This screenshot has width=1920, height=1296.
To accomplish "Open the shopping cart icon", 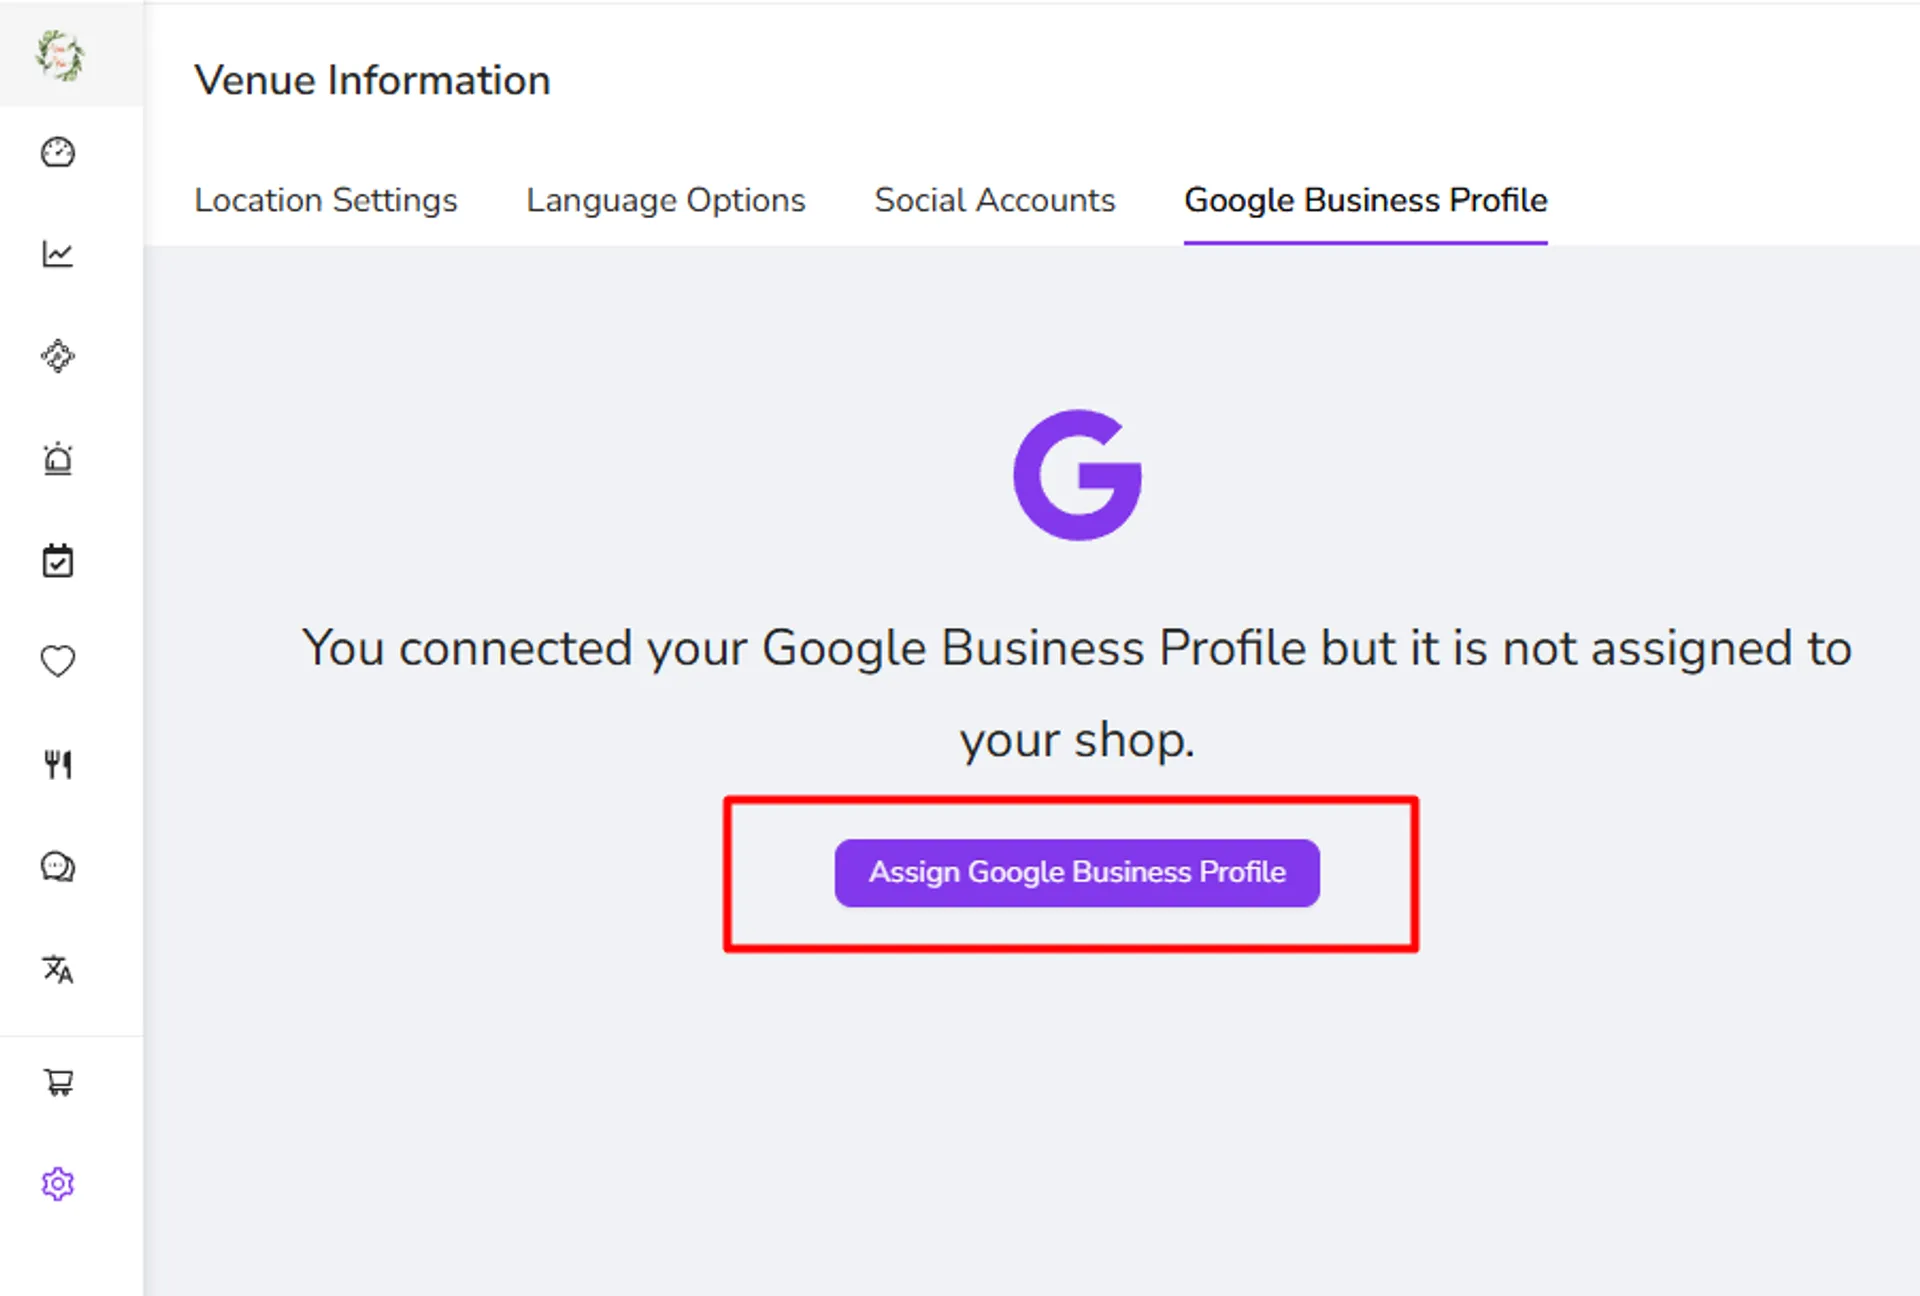I will coord(59,1082).
